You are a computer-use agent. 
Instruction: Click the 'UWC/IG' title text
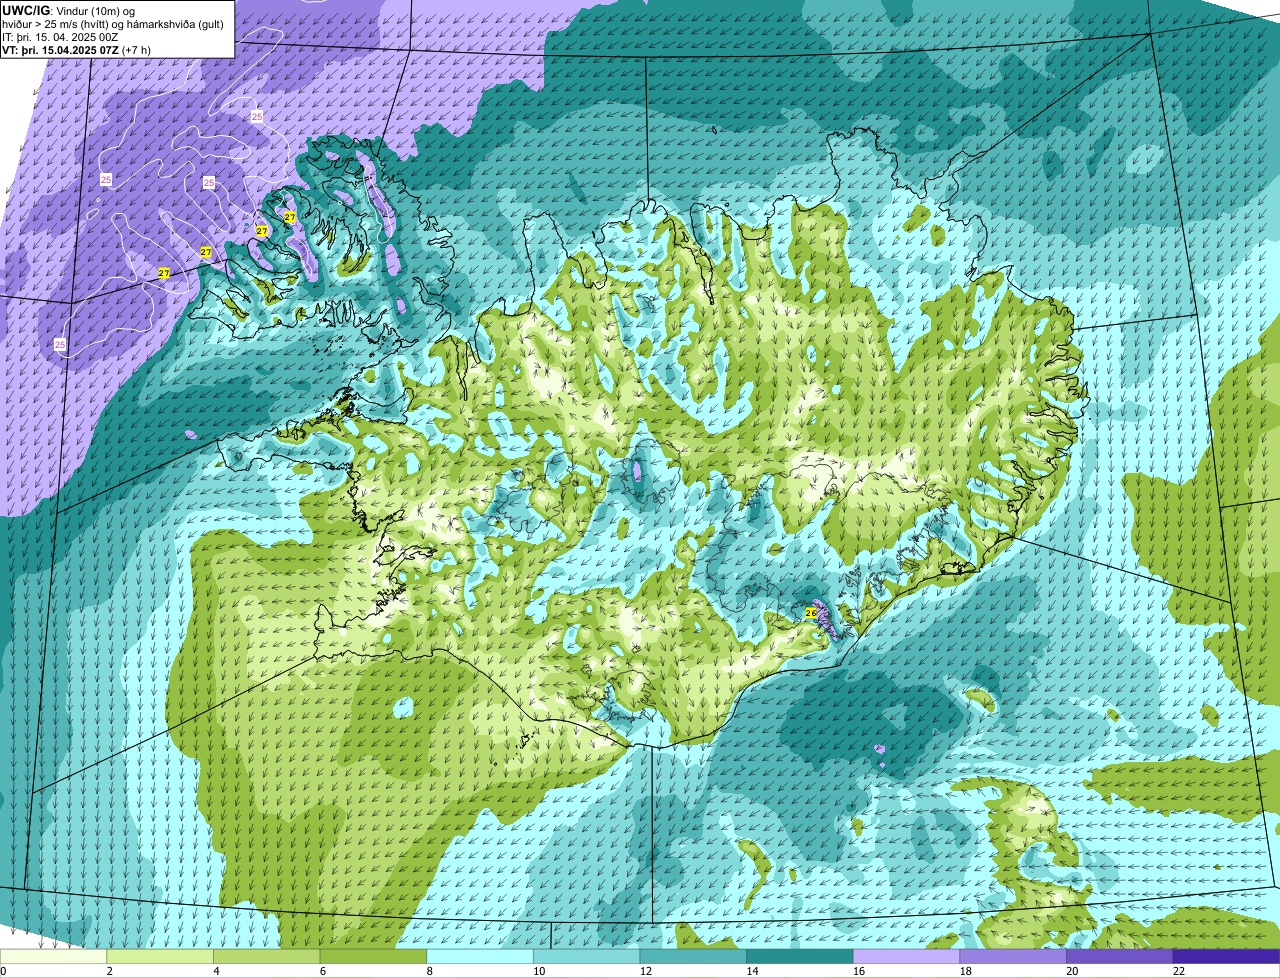(25, 11)
